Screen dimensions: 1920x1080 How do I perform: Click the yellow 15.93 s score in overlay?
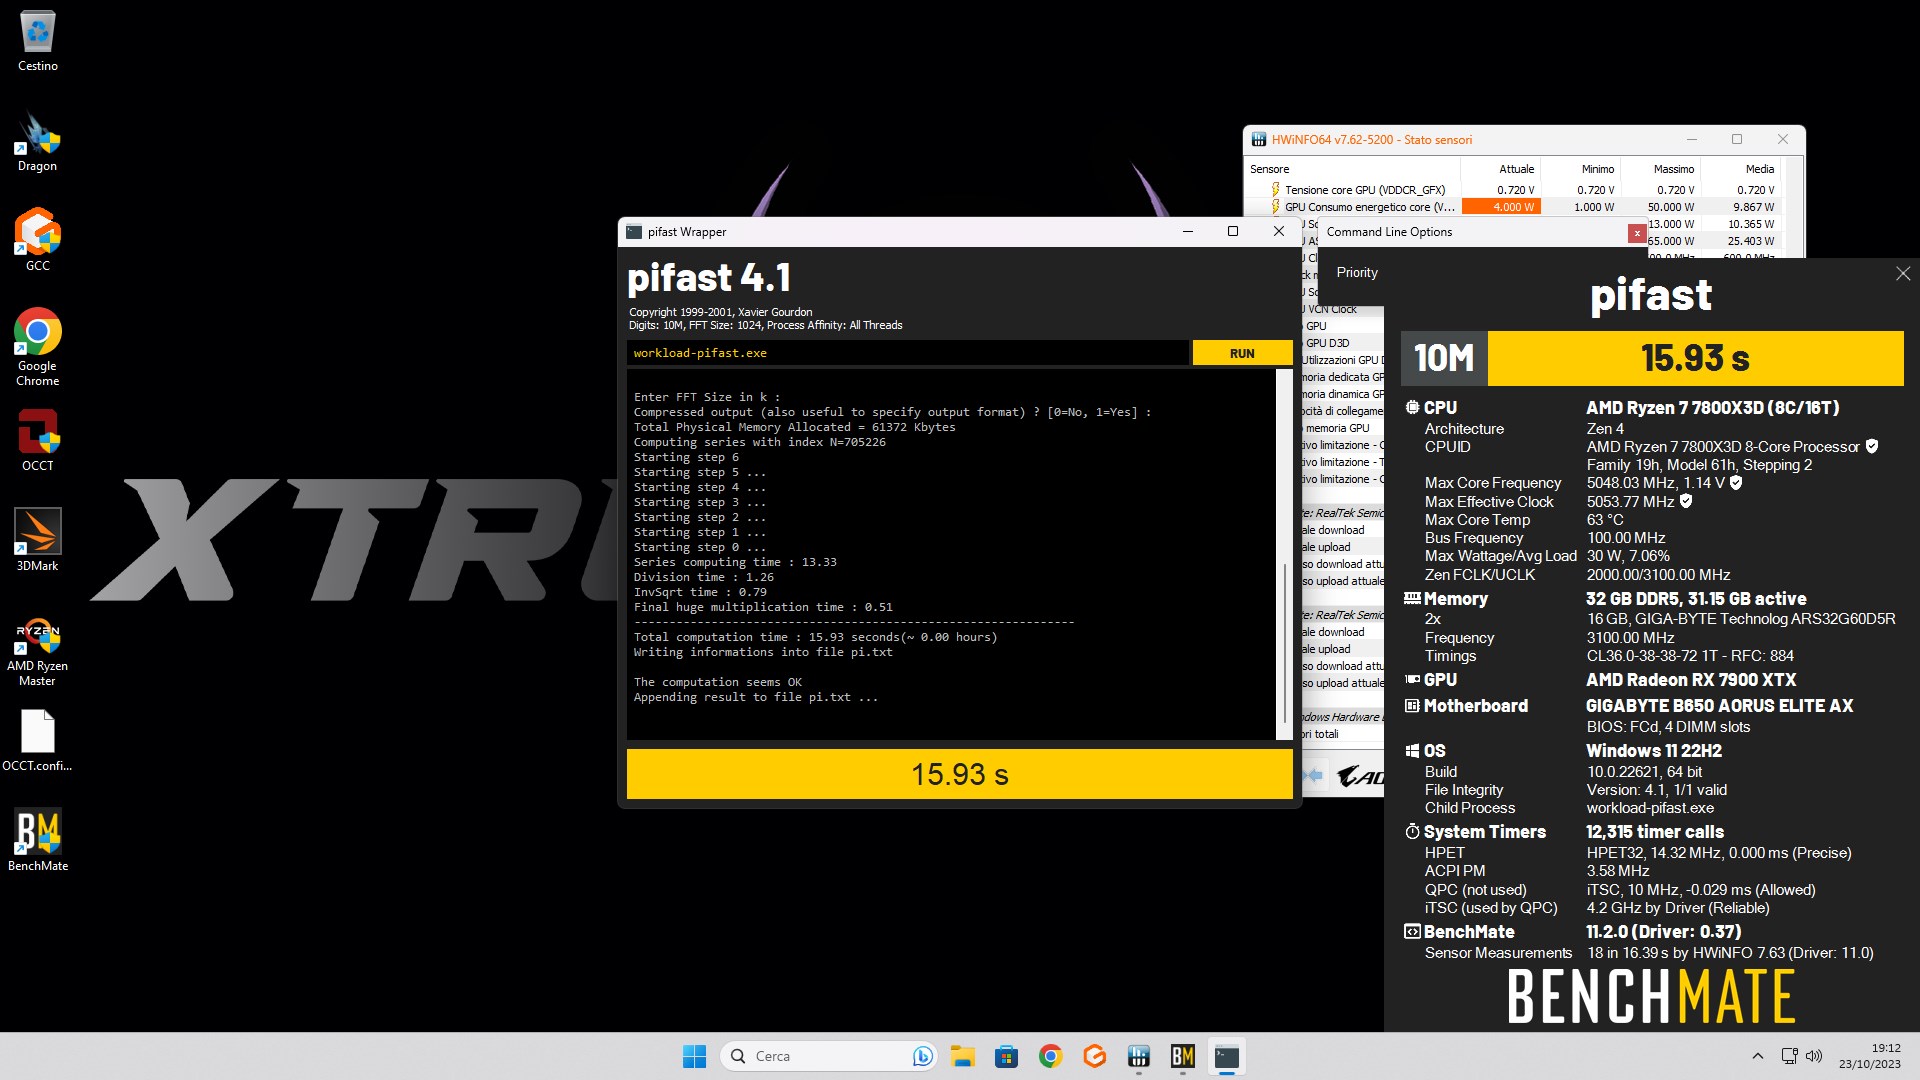pyautogui.click(x=1695, y=358)
